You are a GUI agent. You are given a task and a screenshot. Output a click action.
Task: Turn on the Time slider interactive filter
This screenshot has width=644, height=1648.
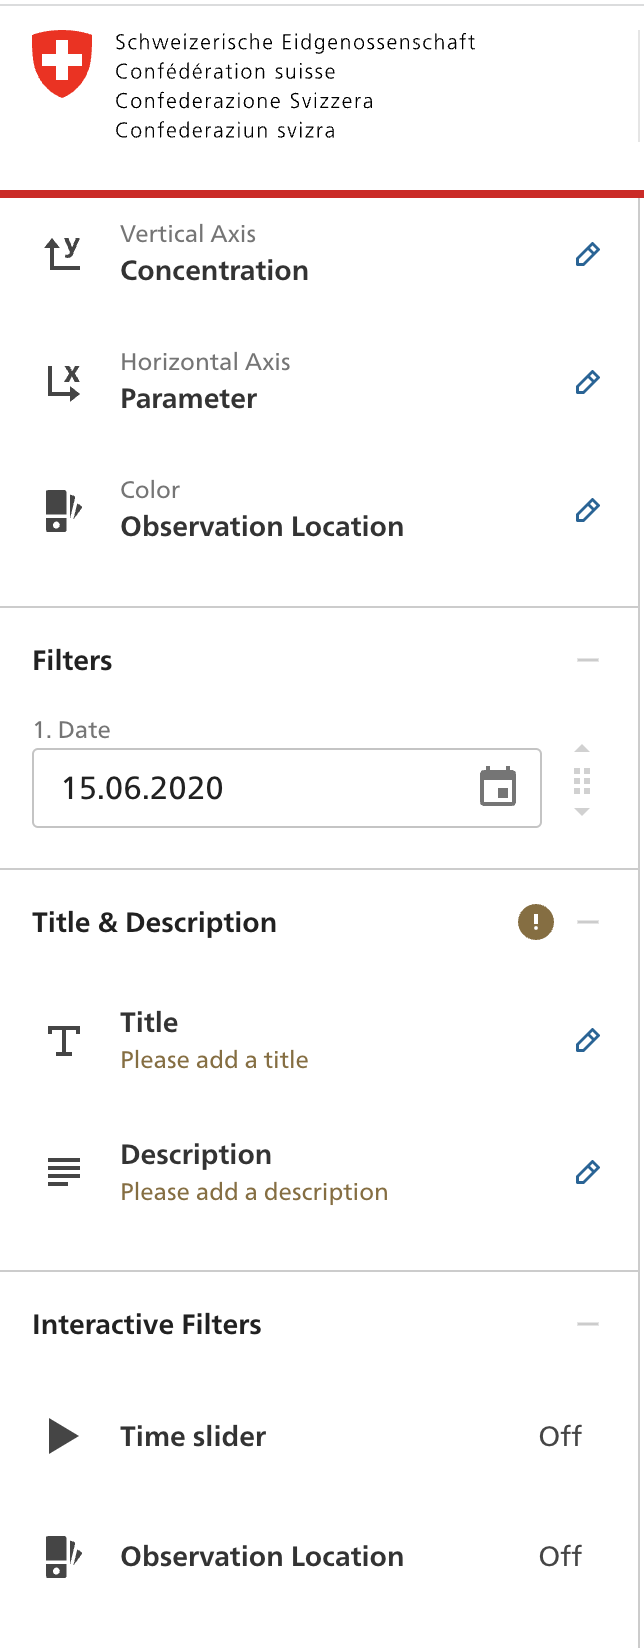[x=560, y=1436]
